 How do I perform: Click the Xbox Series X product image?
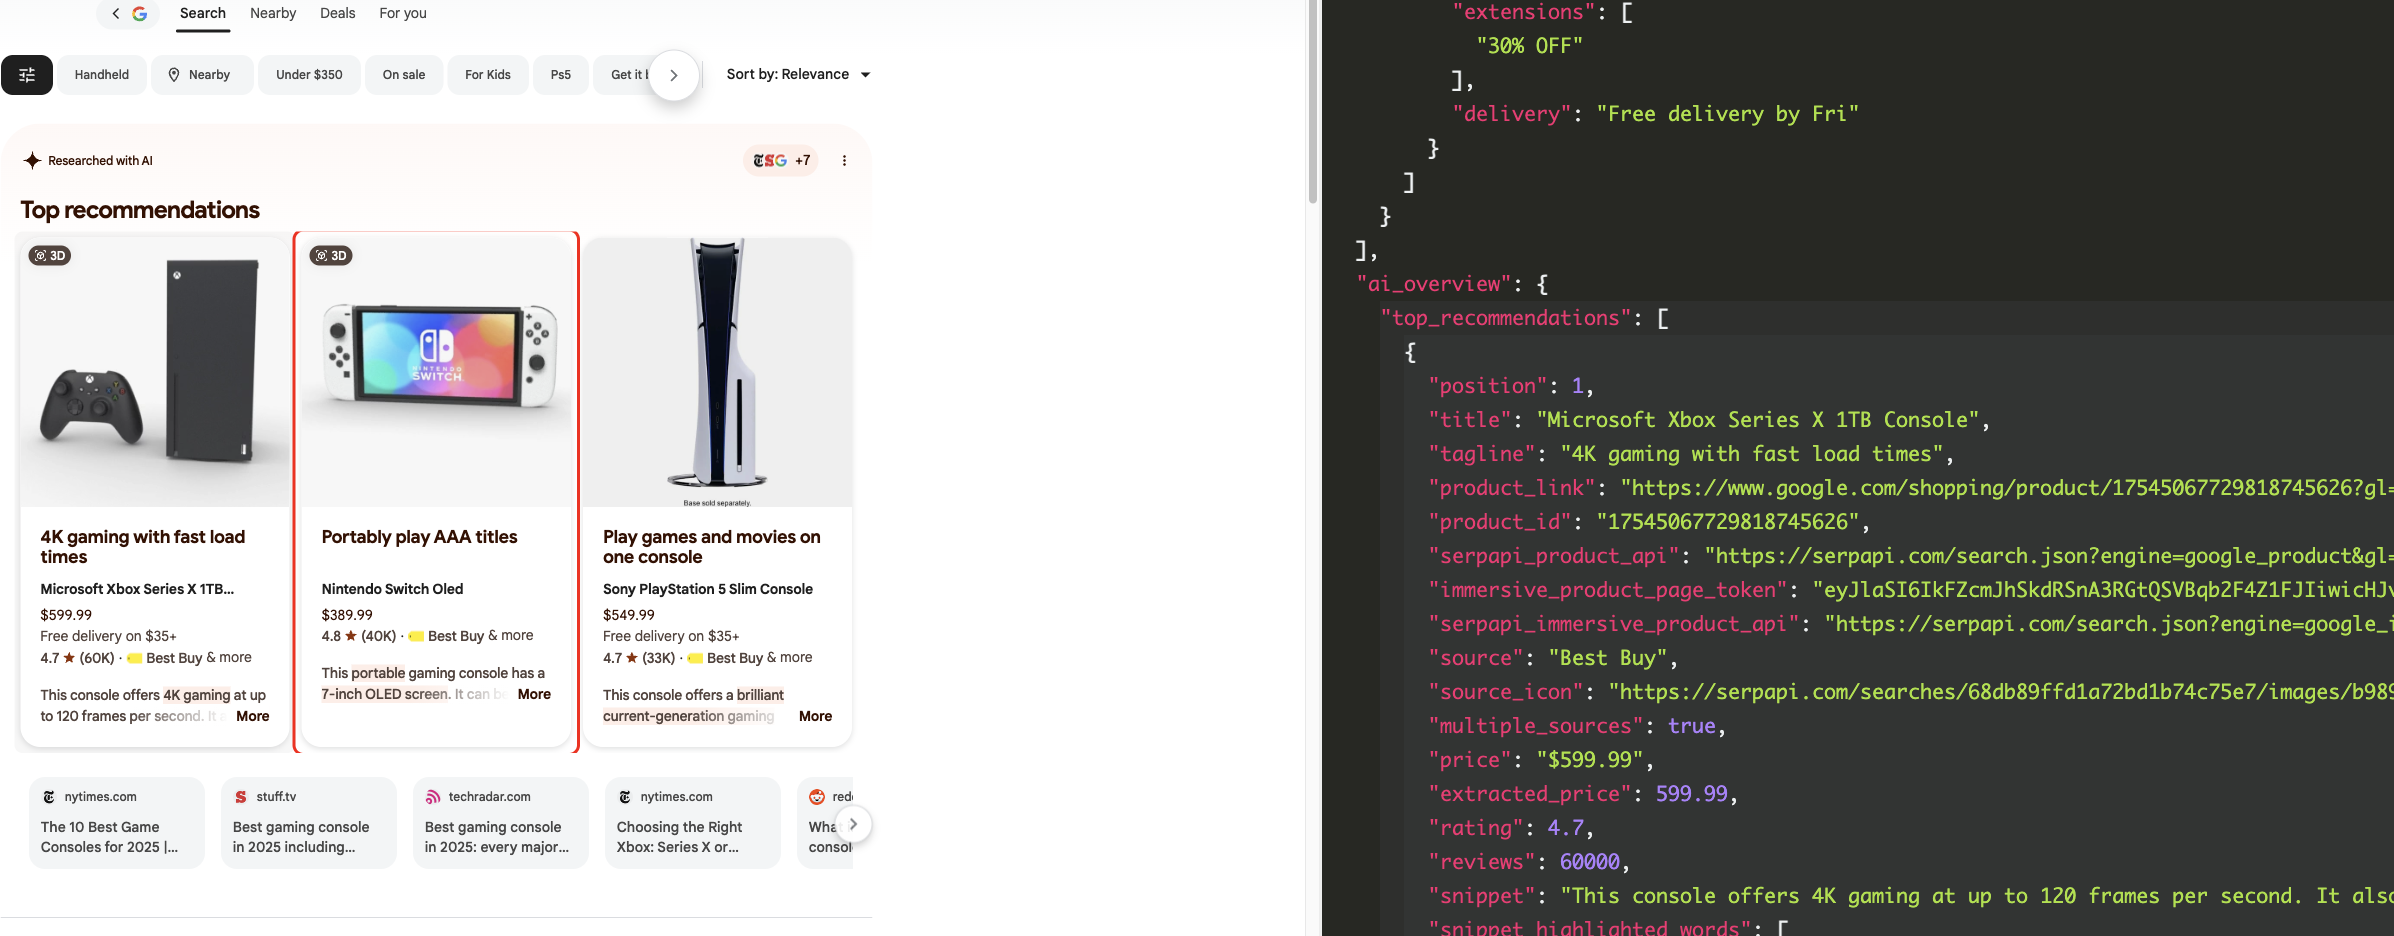[155, 372]
